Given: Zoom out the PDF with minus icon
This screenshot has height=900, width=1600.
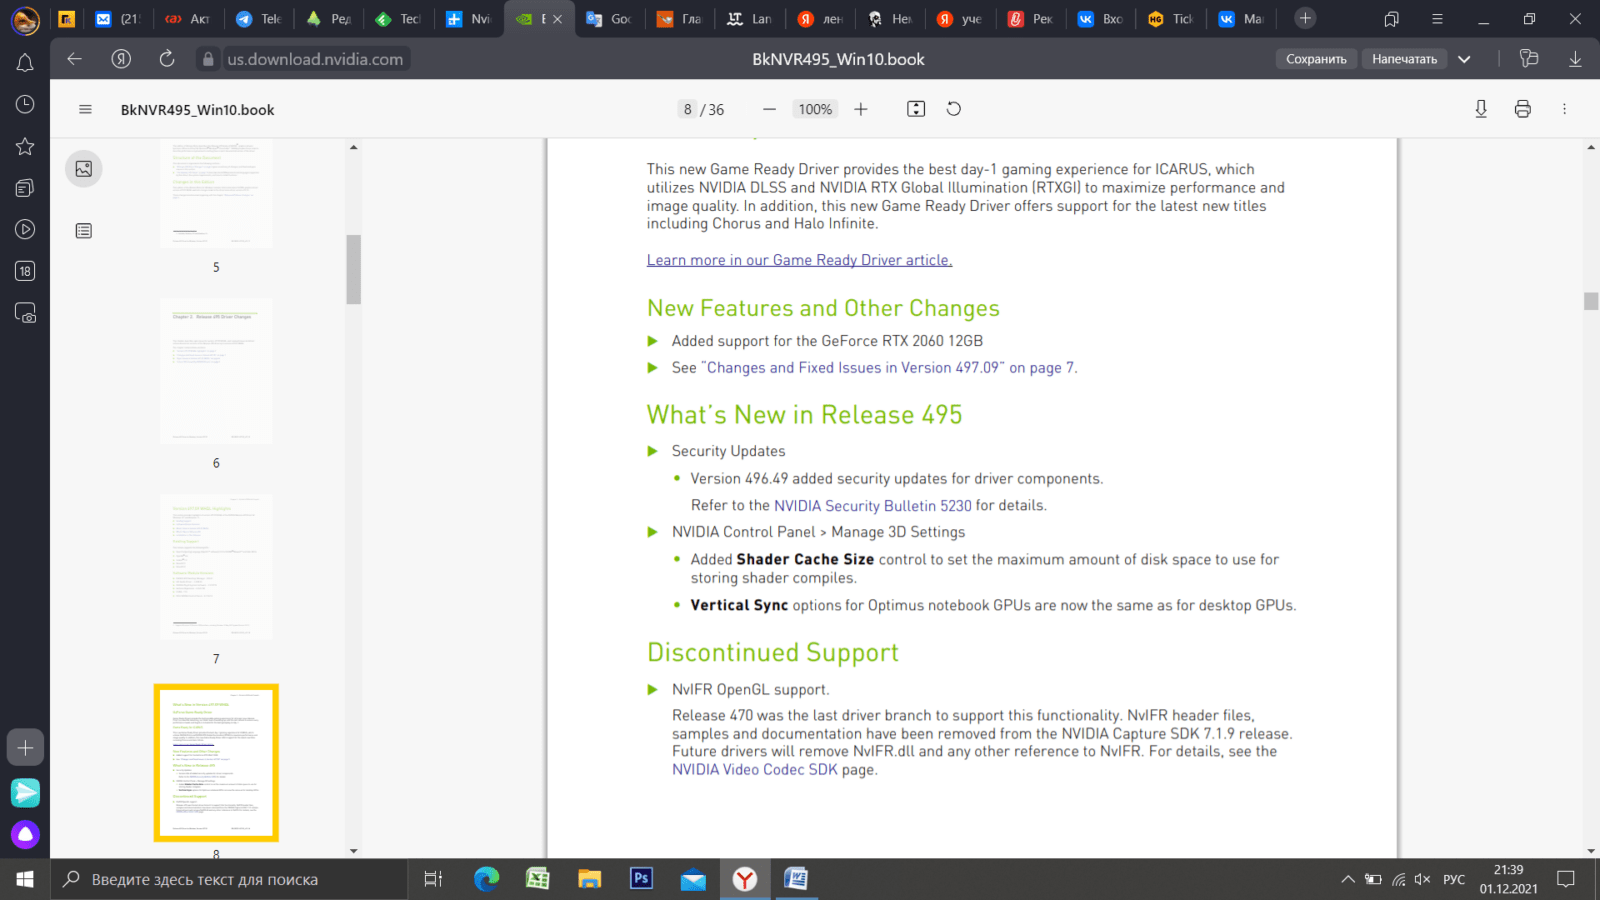Looking at the screenshot, I should pos(769,109).
